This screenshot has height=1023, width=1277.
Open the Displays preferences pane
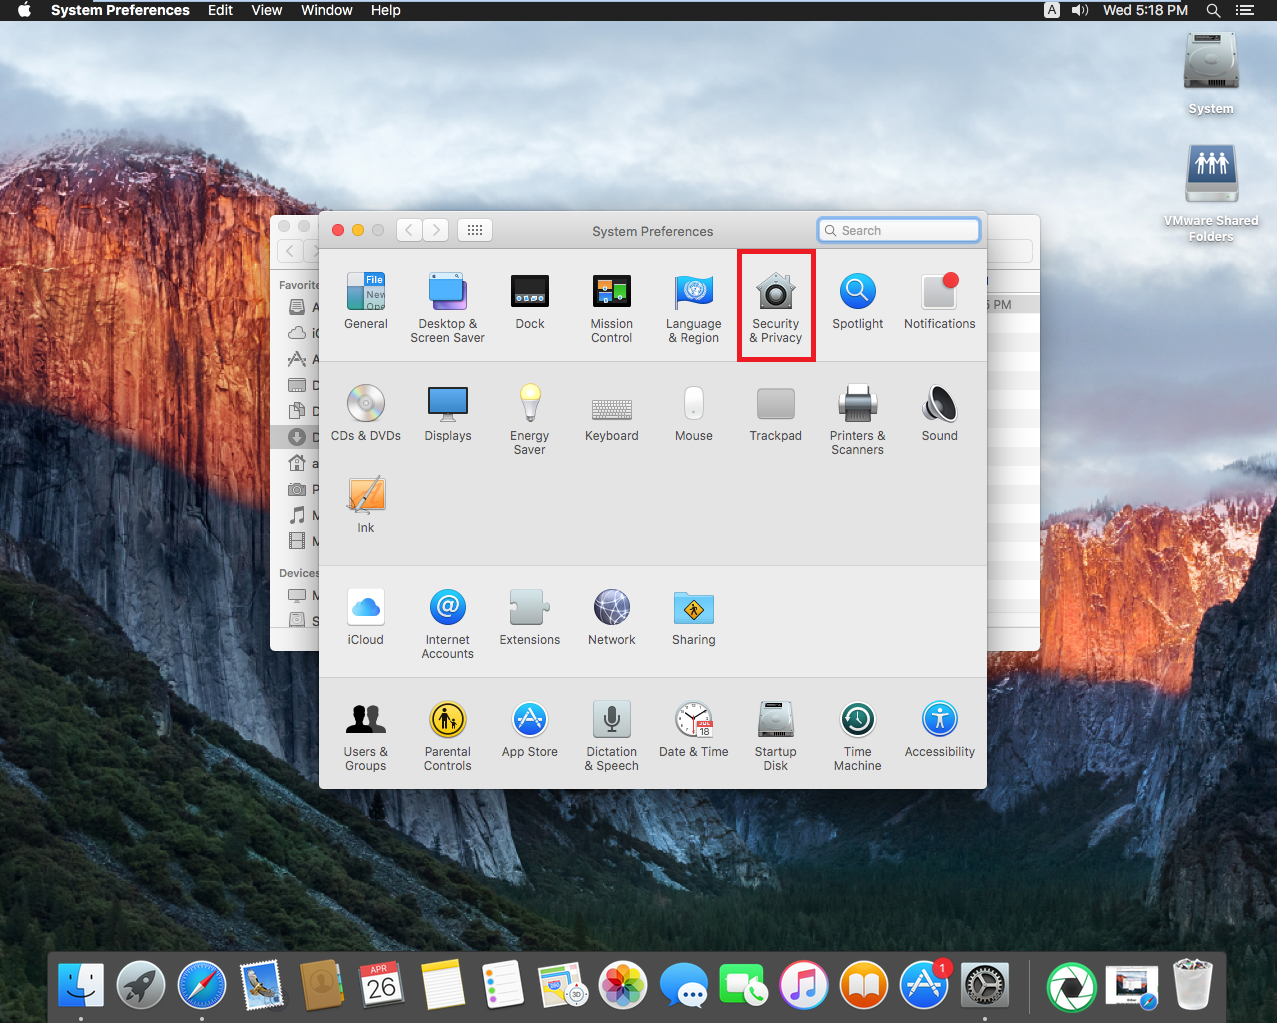point(448,413)
